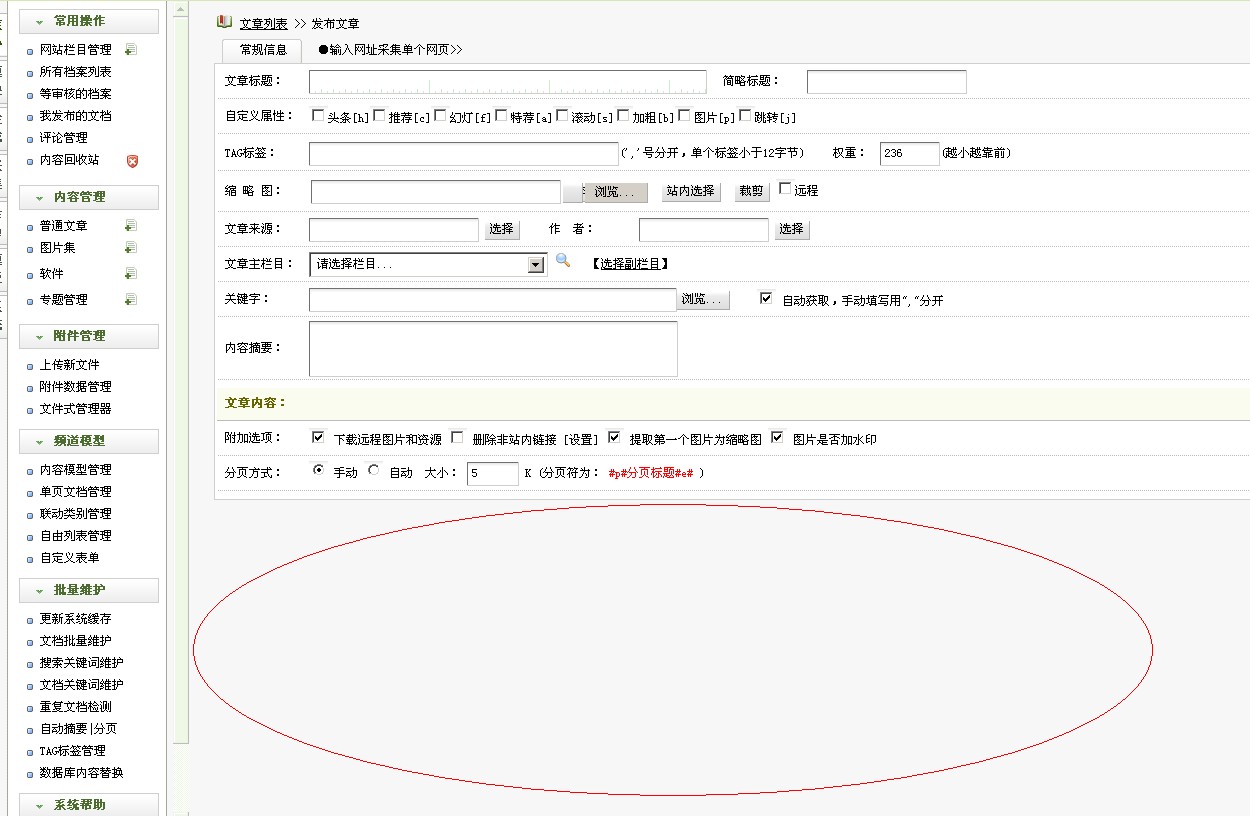Open TAG标签管理 menu item
Viewport: 1250px width, 816px height.
[73, 751]
